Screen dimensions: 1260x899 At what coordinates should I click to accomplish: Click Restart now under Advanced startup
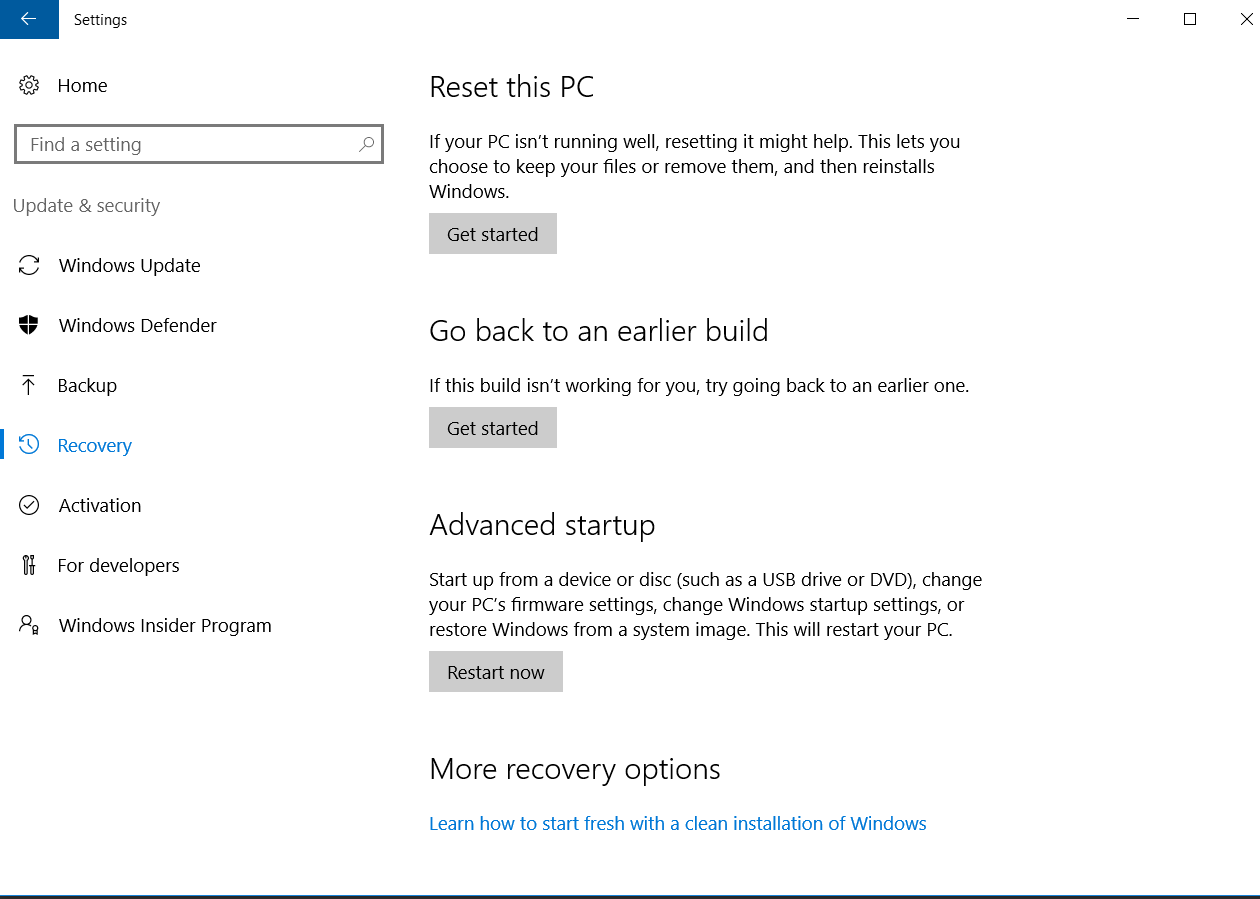[x=495, y=671]
